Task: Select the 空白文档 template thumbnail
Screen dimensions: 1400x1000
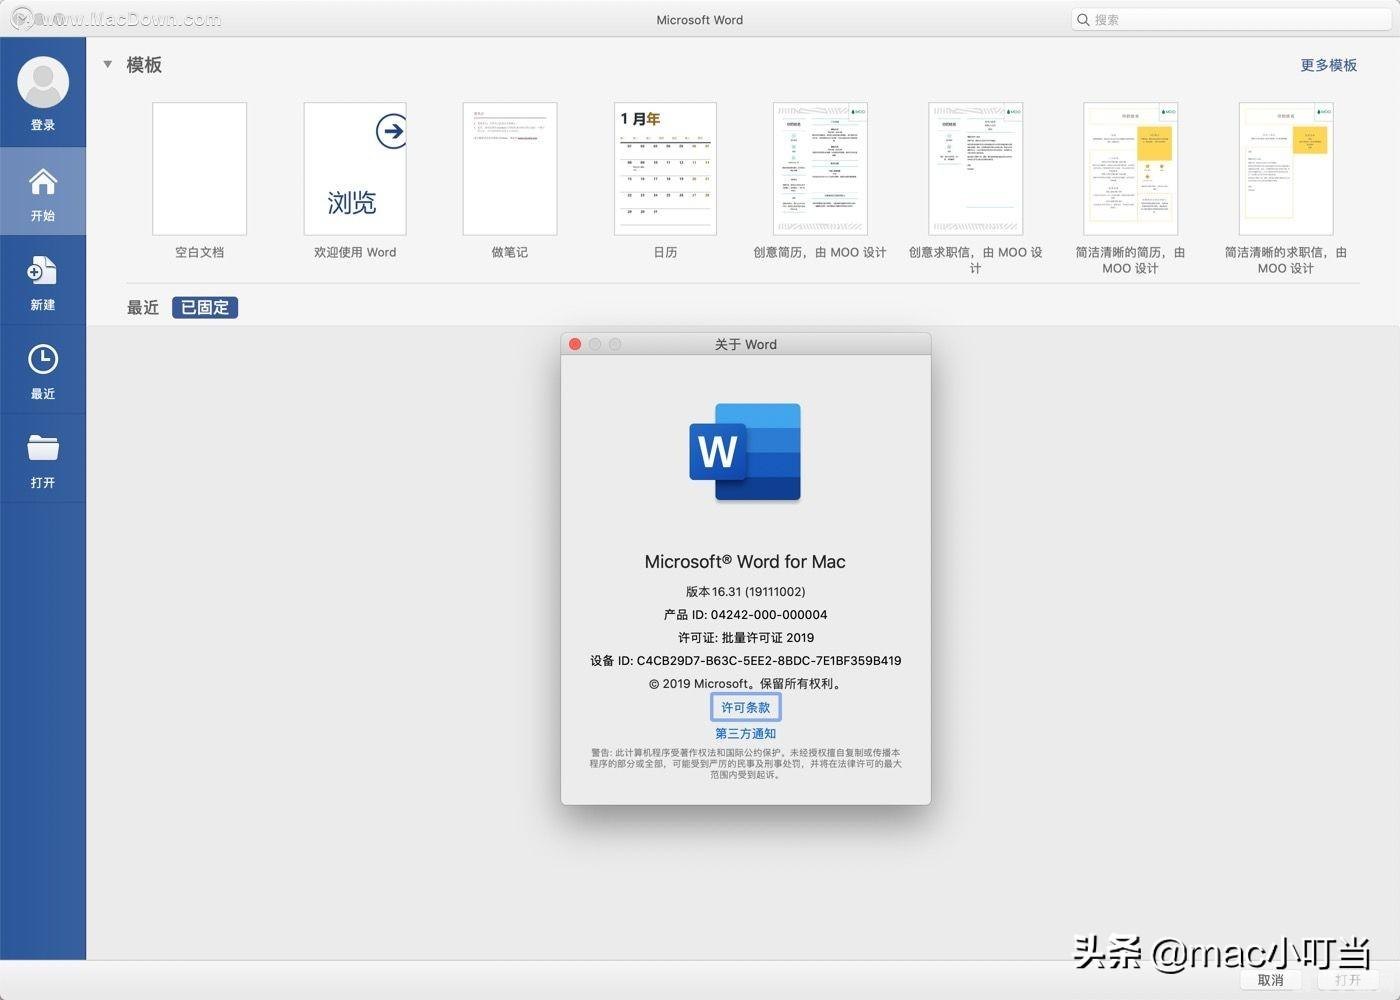Action: point(199,168)
